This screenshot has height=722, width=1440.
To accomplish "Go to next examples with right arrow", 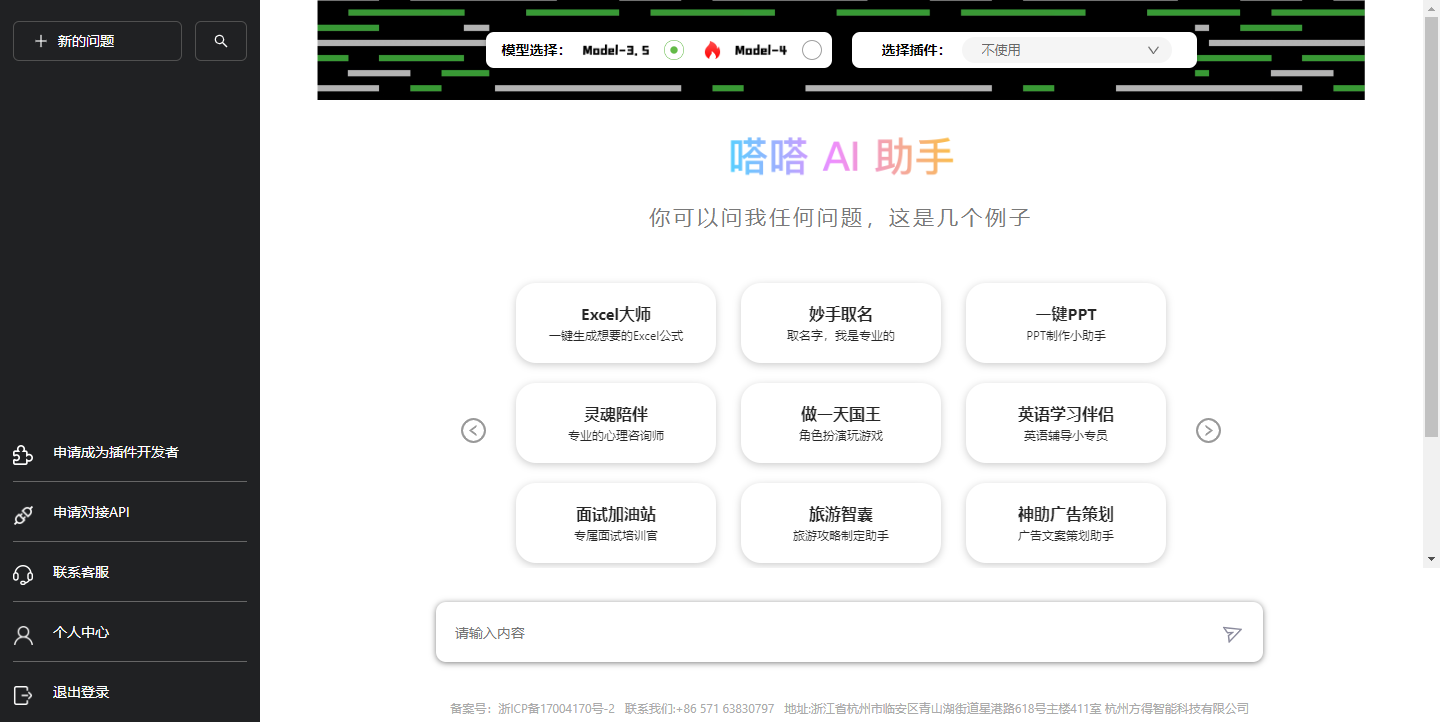I will (1208, 430).
